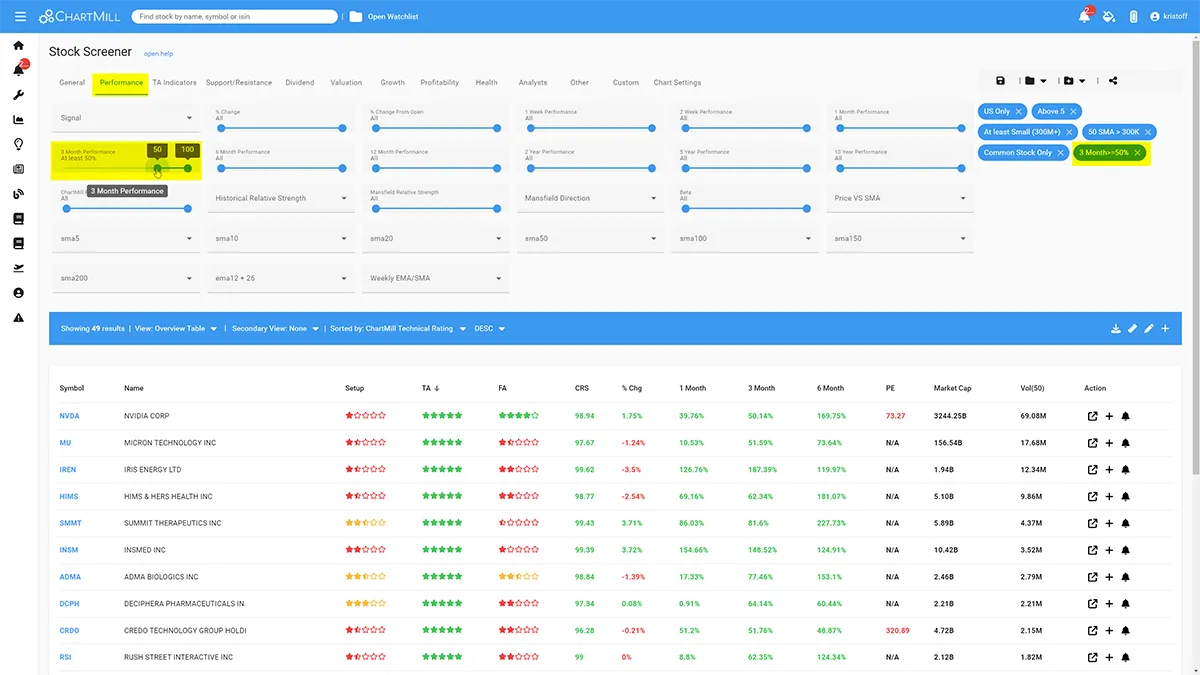Open the Dividend tab
The width and height of the screenshot is (1200, 675).
(x=299, y=82)
